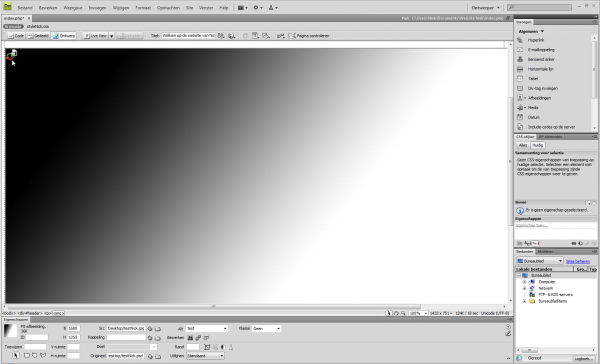This screenshot has width=600, height=364.
Task: Open the layout icon menu in the menu bar
Action: pos(243,8)
